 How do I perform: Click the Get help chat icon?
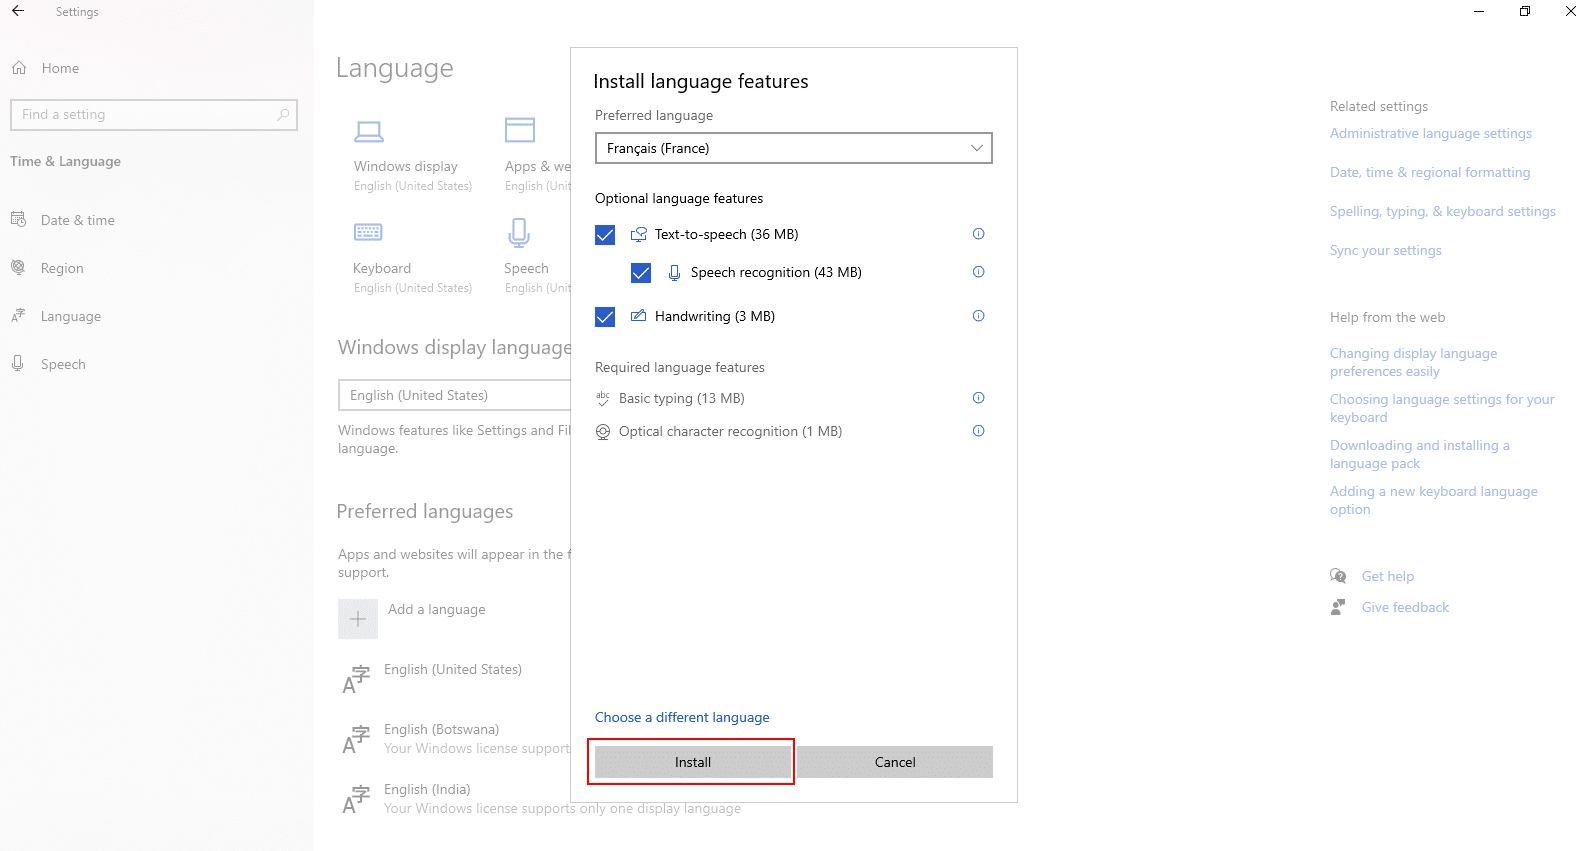coord(1338,576)
